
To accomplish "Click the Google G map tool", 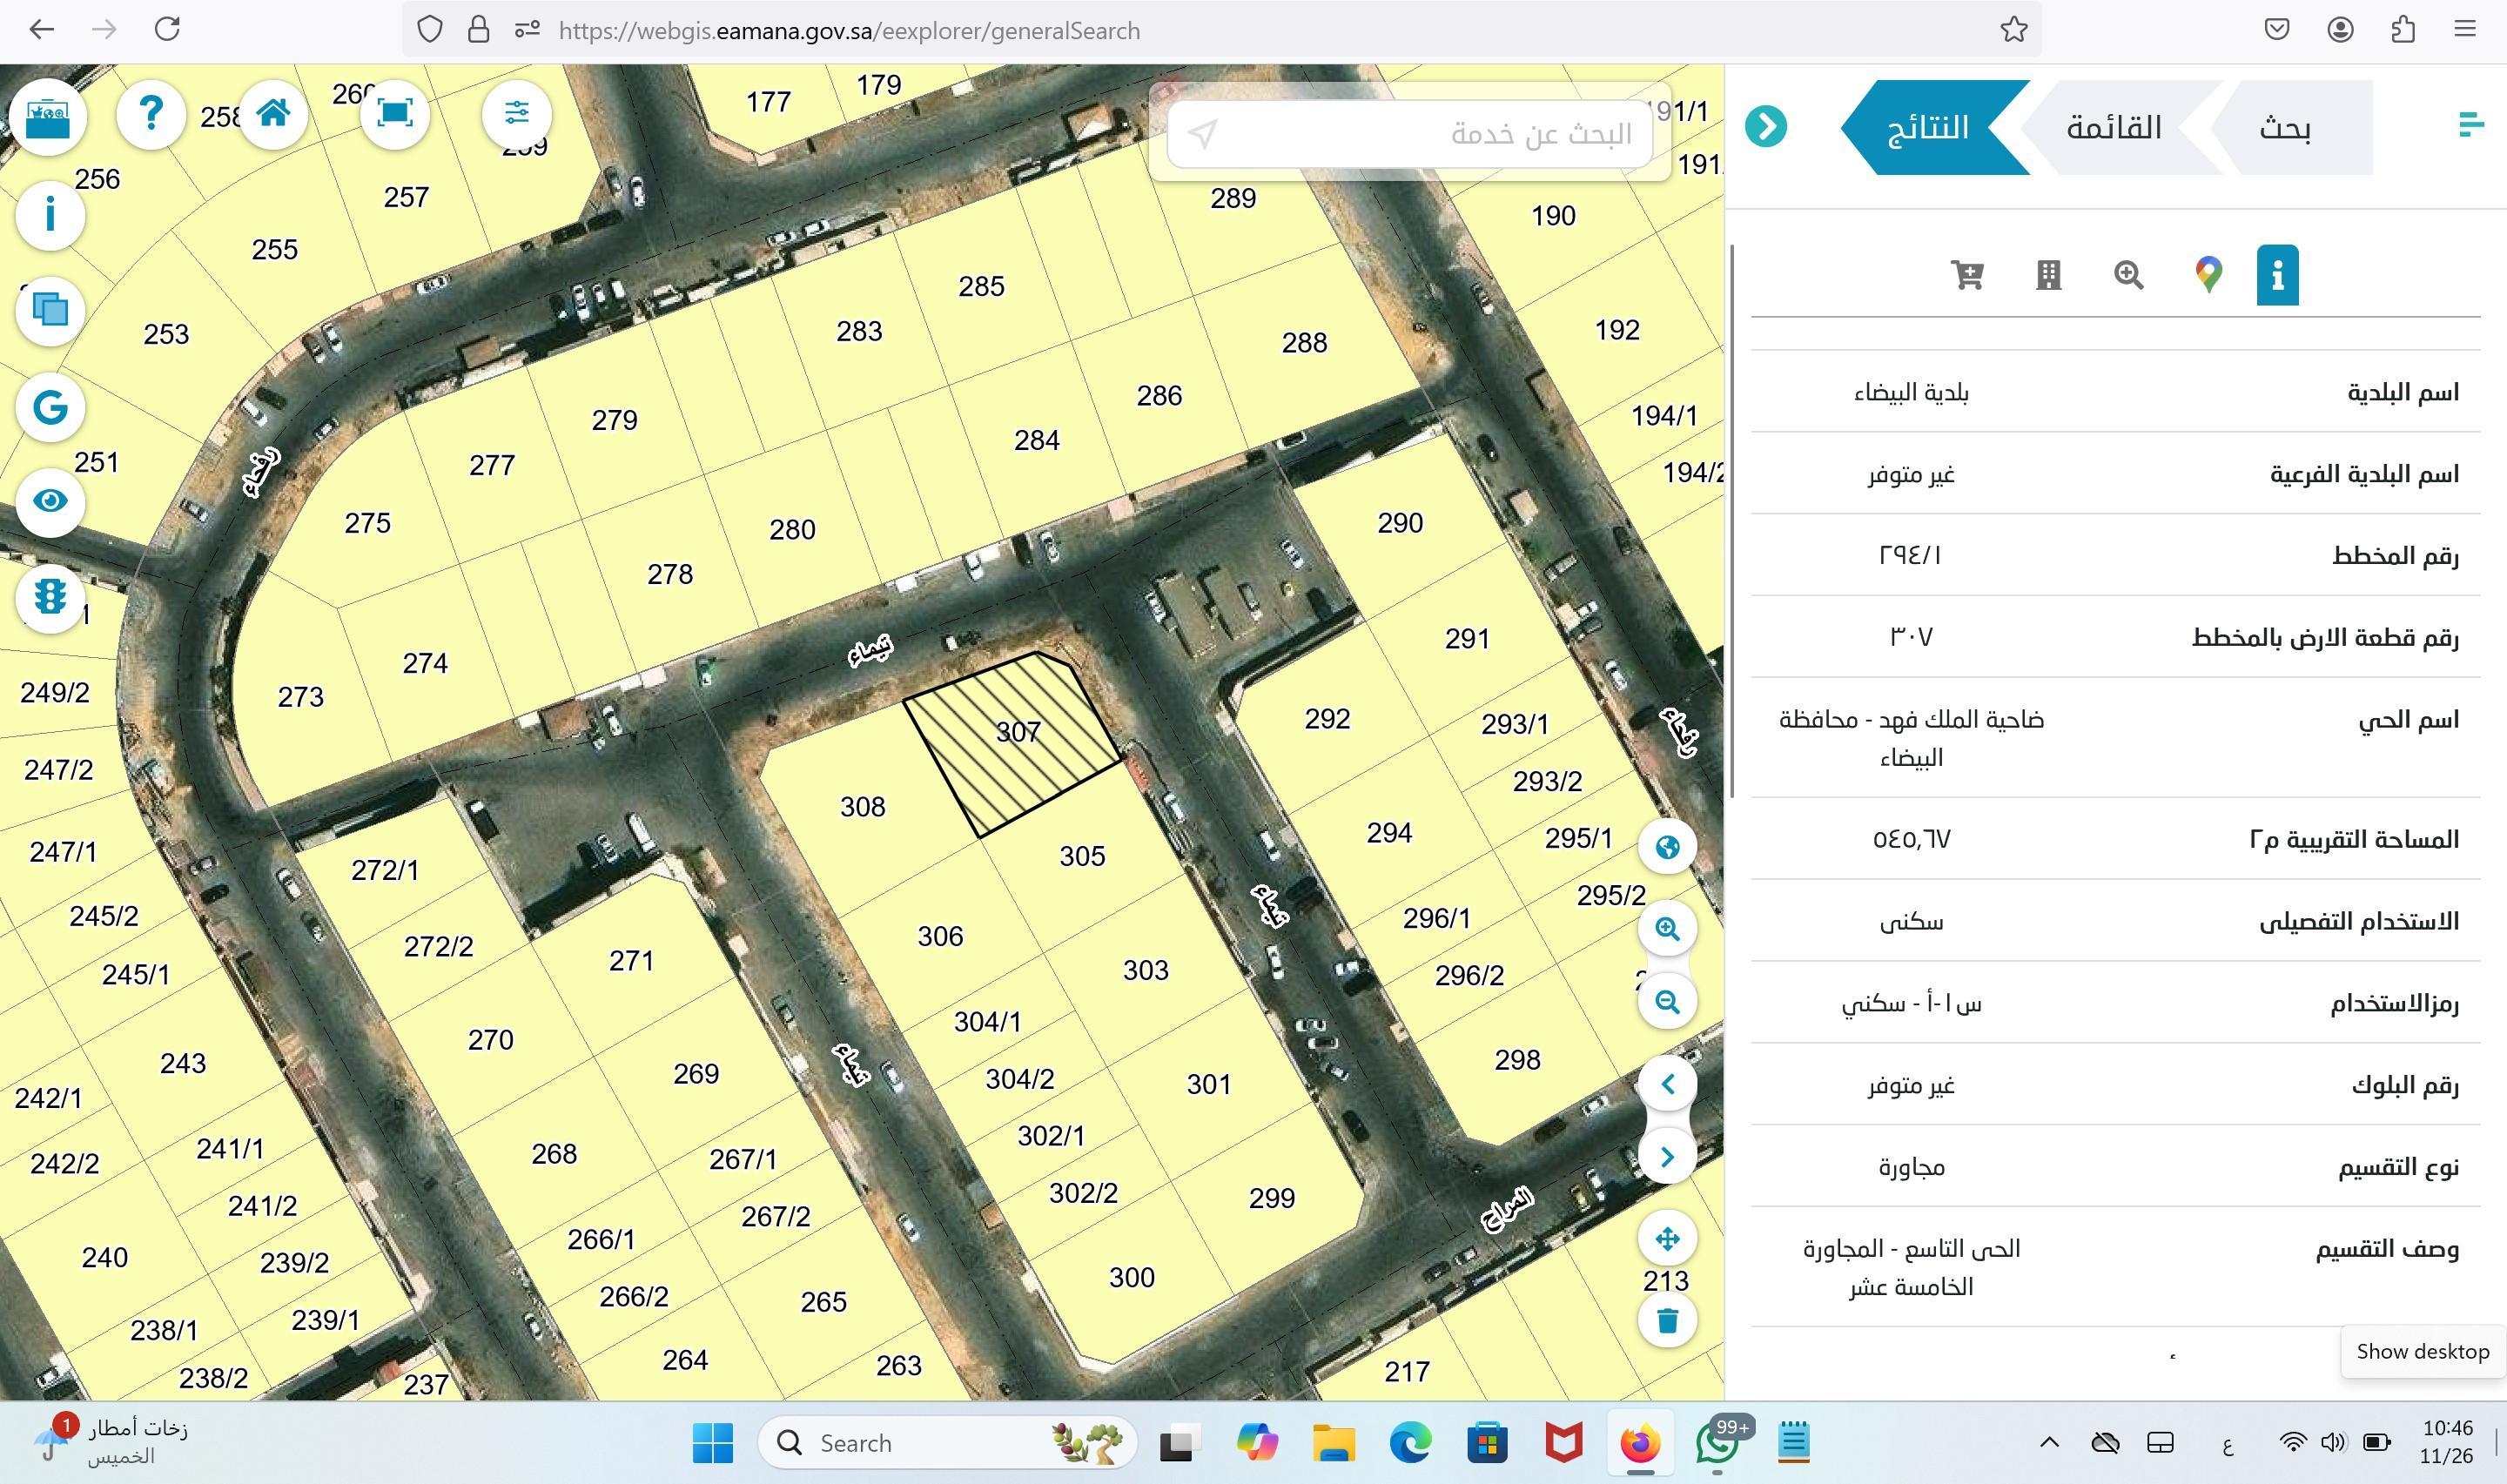I will pos(50,407).
